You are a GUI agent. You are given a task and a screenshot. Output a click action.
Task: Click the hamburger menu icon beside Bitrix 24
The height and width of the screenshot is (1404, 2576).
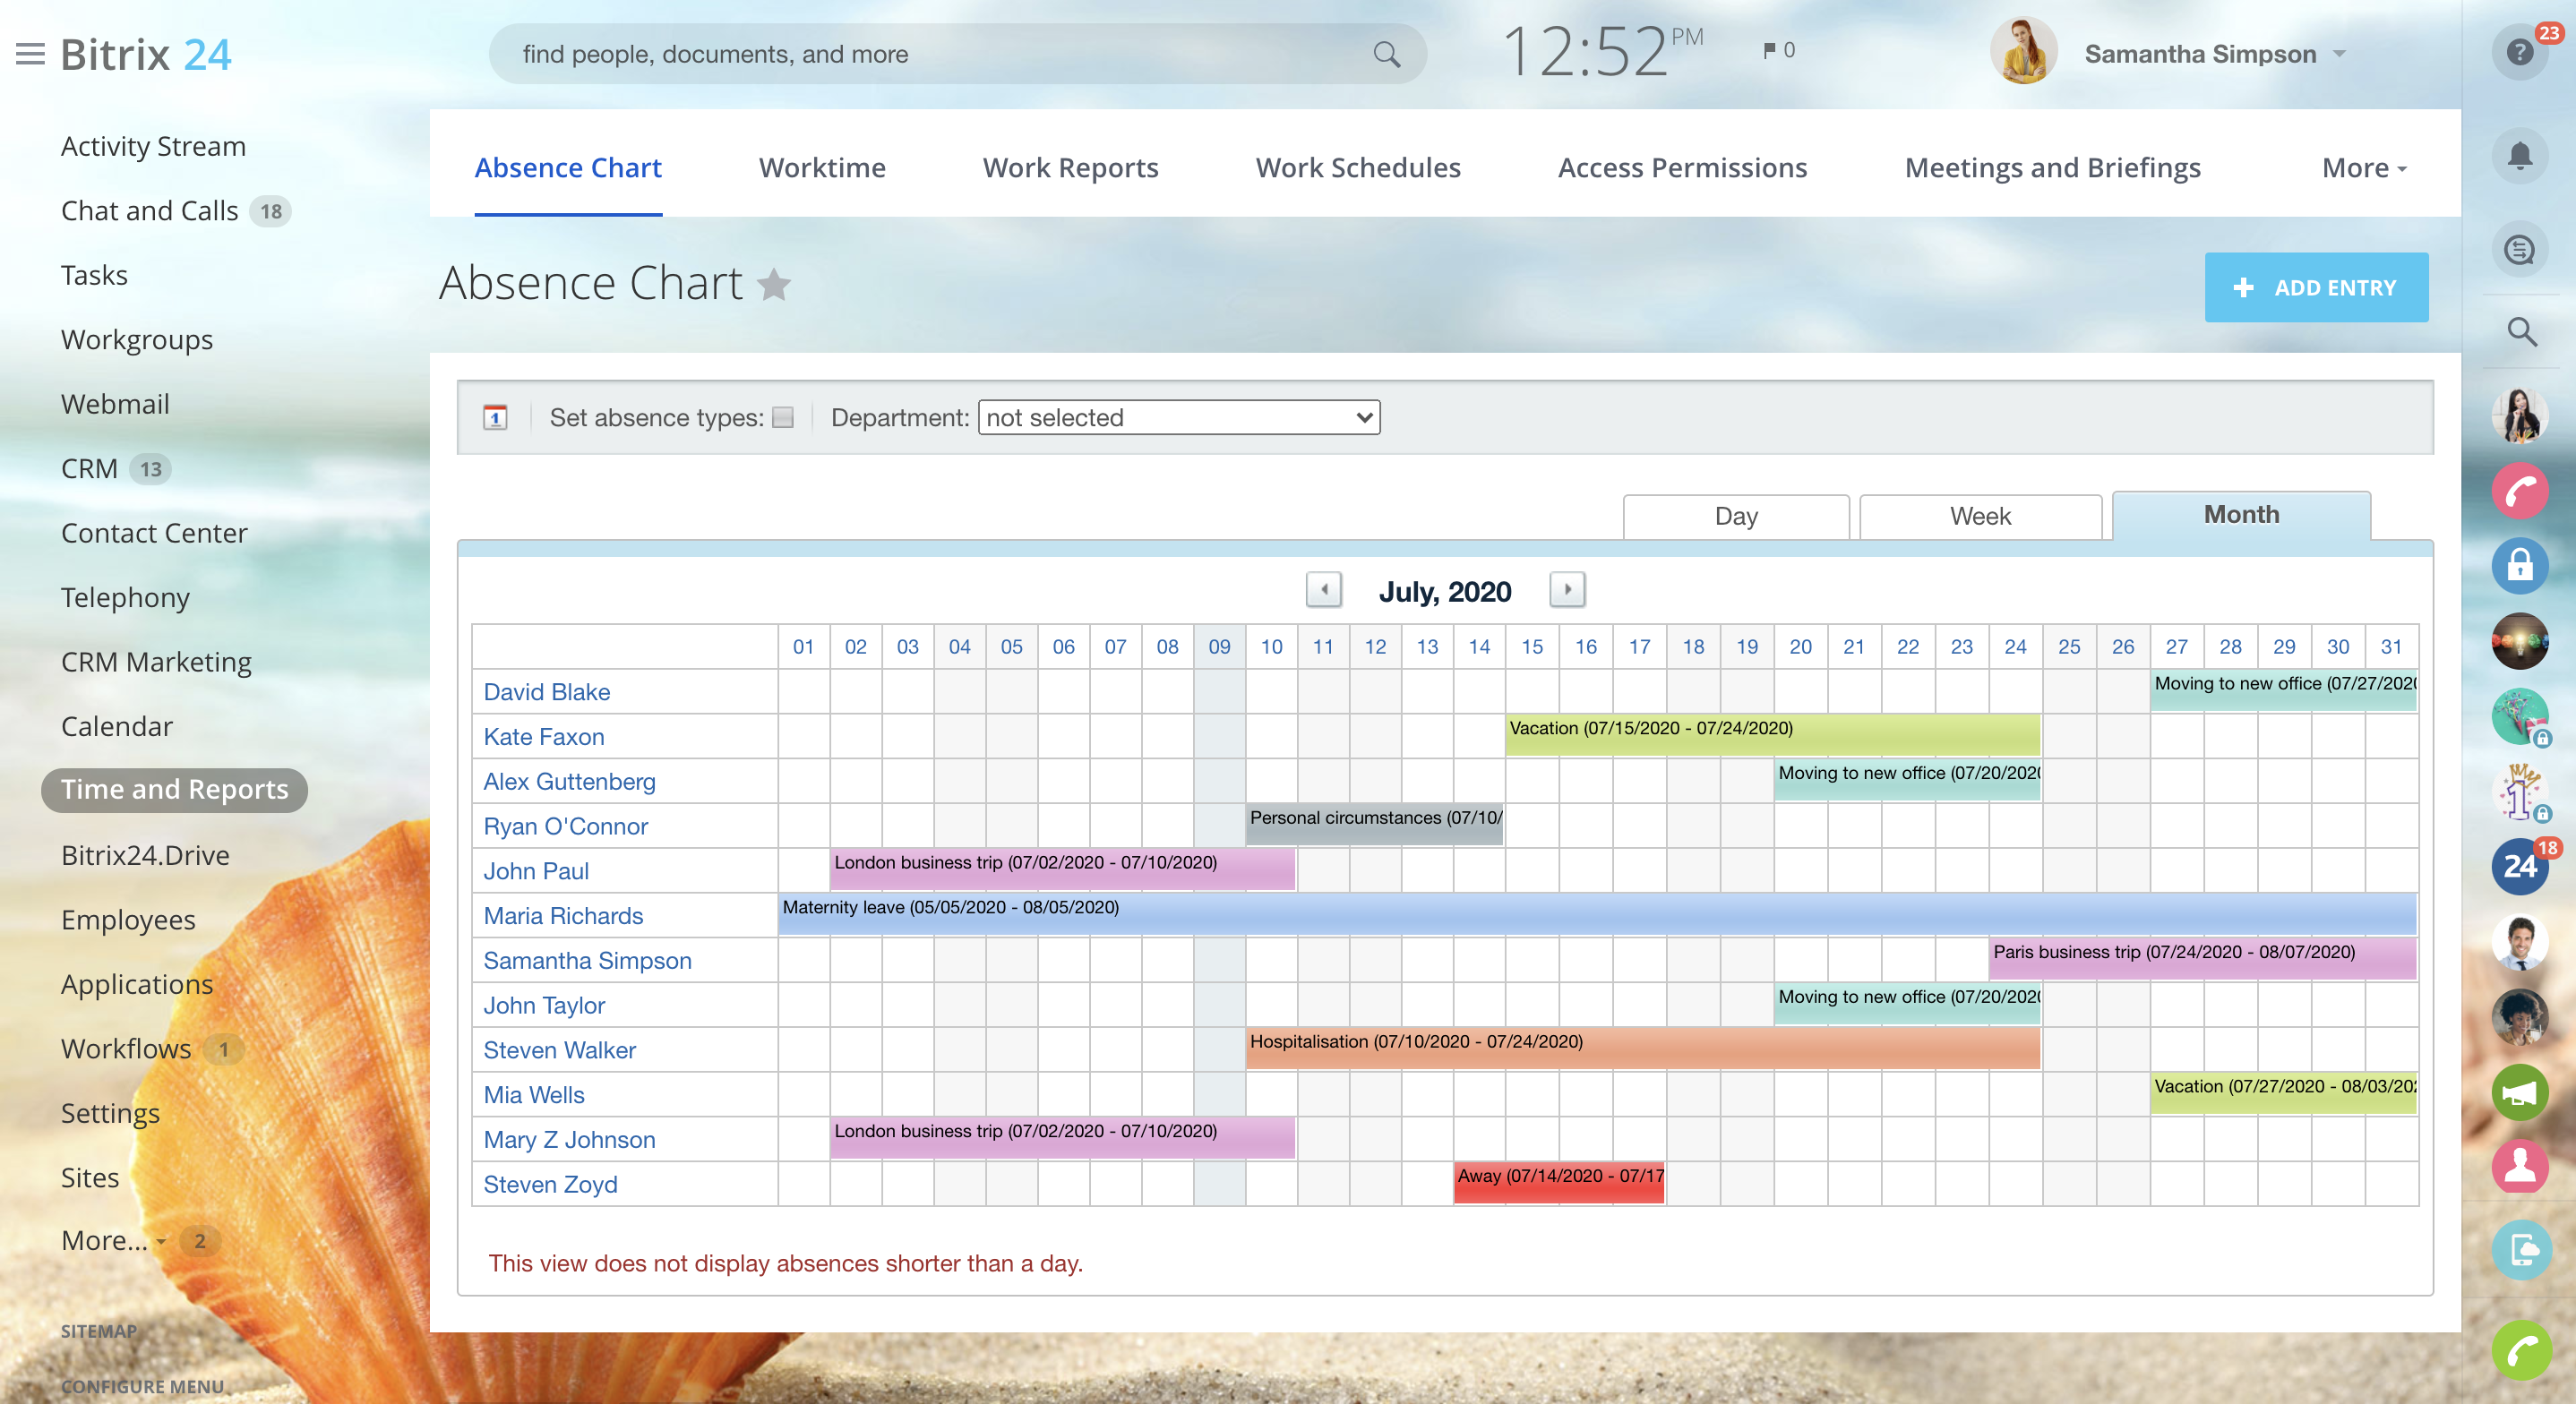tap(30, 54)
